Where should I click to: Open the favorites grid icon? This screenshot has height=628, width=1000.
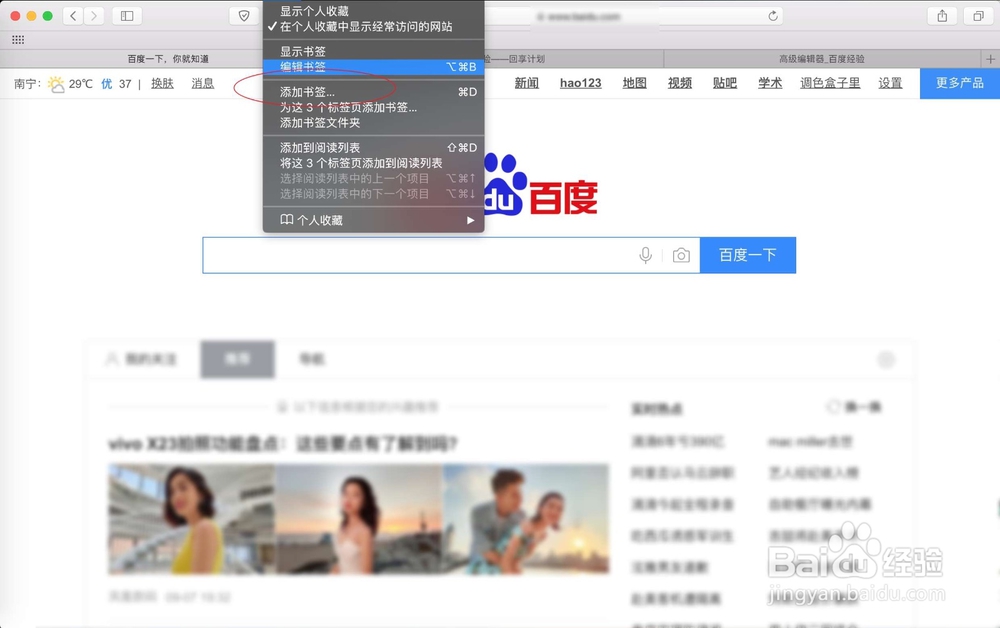click(18, 40)
